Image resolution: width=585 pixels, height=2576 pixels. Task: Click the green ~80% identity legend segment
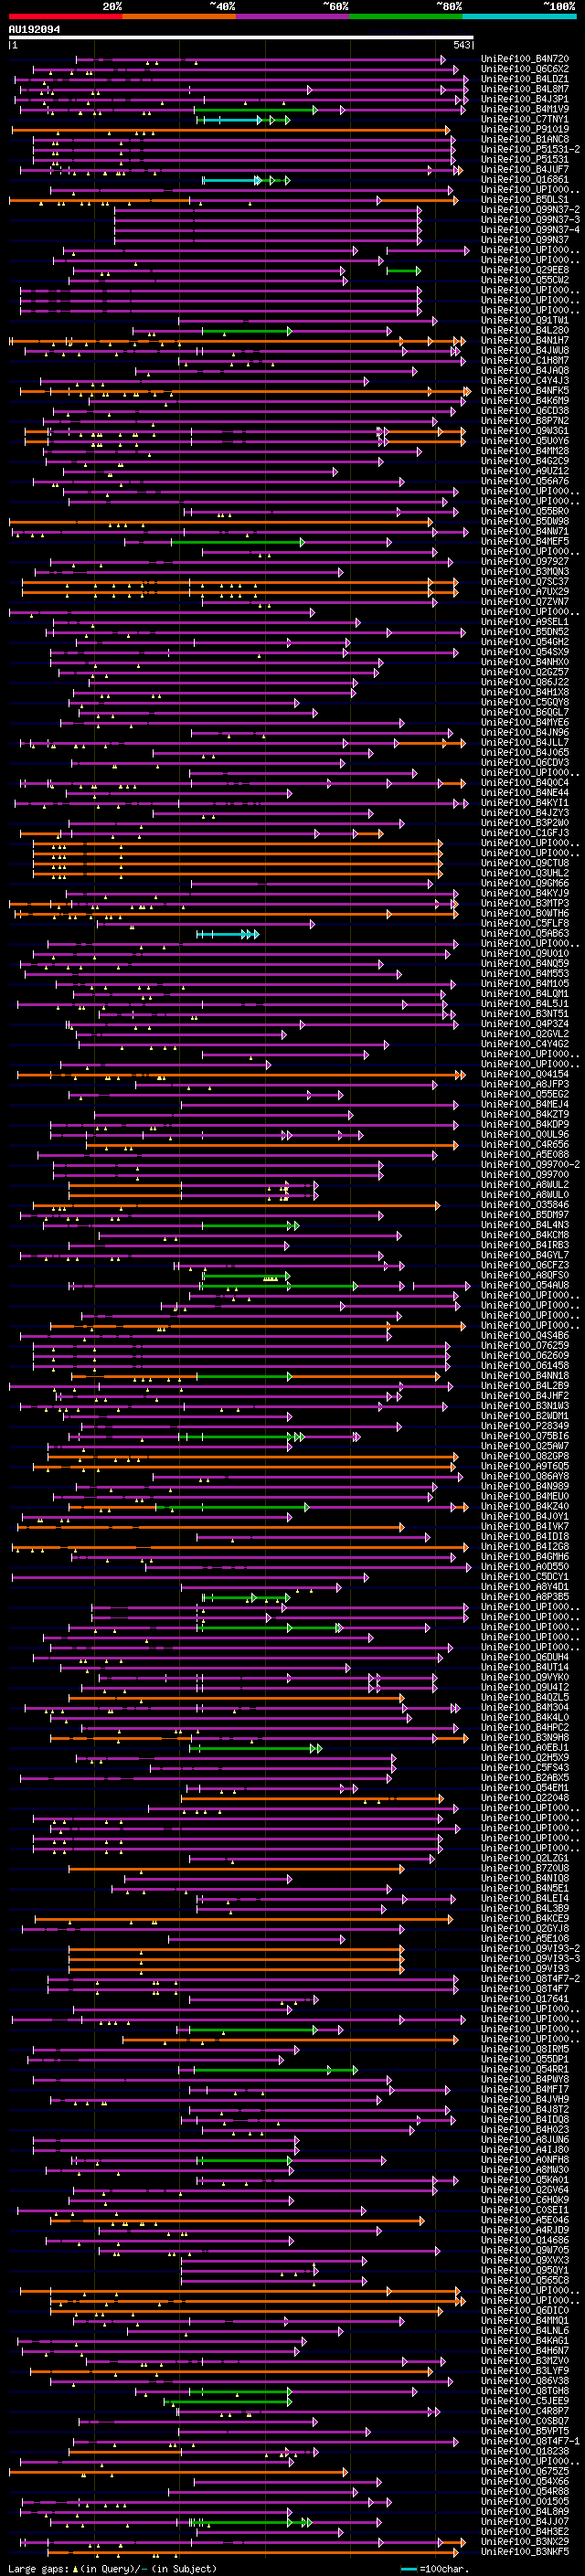point(406,16)
